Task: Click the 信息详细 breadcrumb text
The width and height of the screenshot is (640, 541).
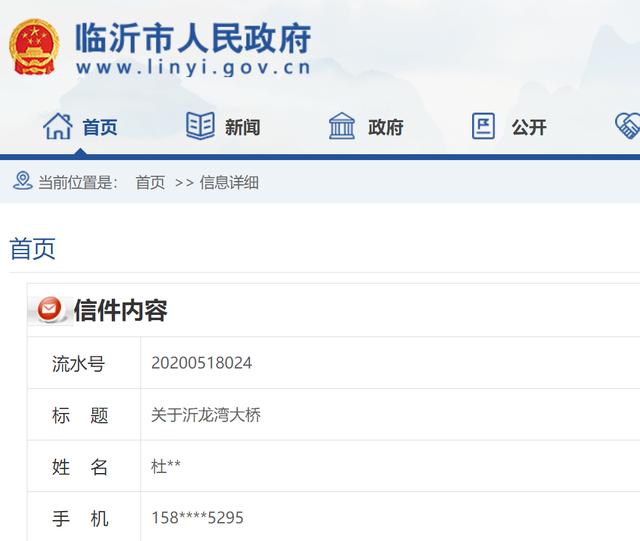Action: coord(229,183)
